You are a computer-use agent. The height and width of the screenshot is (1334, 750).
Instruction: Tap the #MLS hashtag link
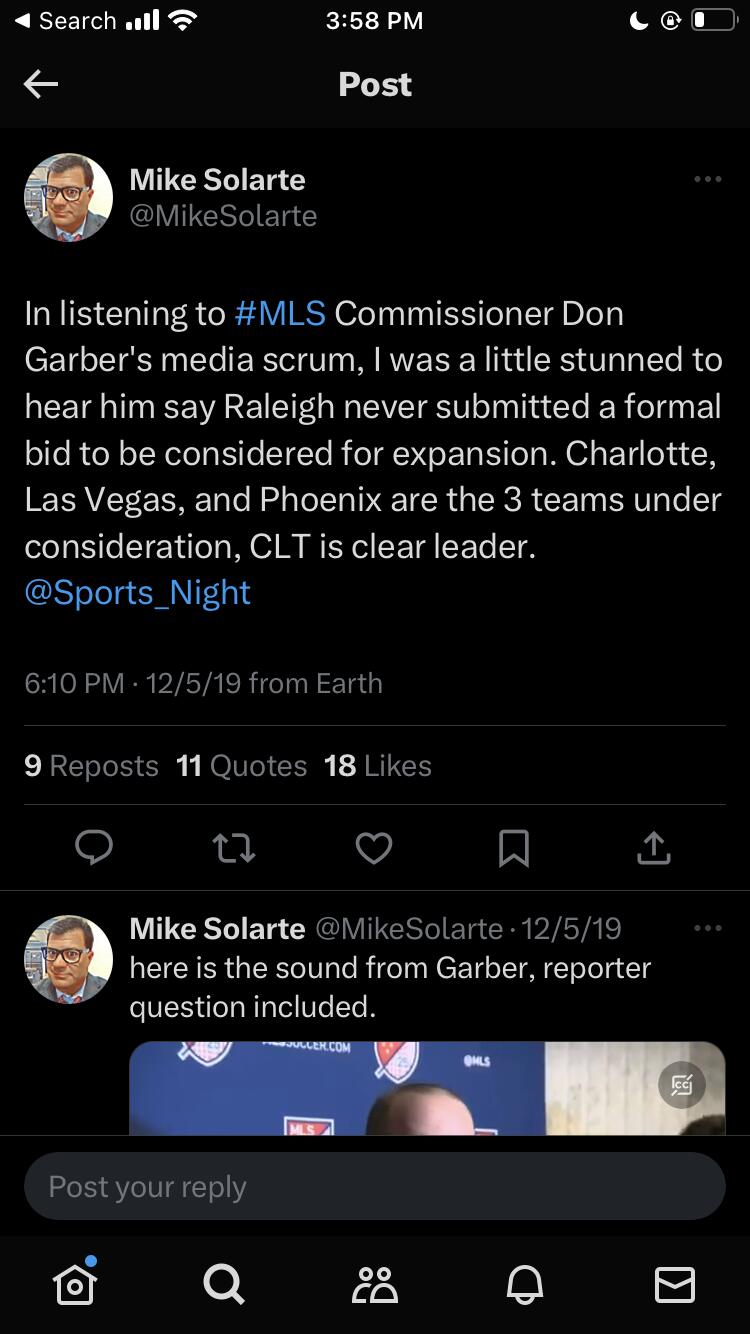[x=280, y=314]
